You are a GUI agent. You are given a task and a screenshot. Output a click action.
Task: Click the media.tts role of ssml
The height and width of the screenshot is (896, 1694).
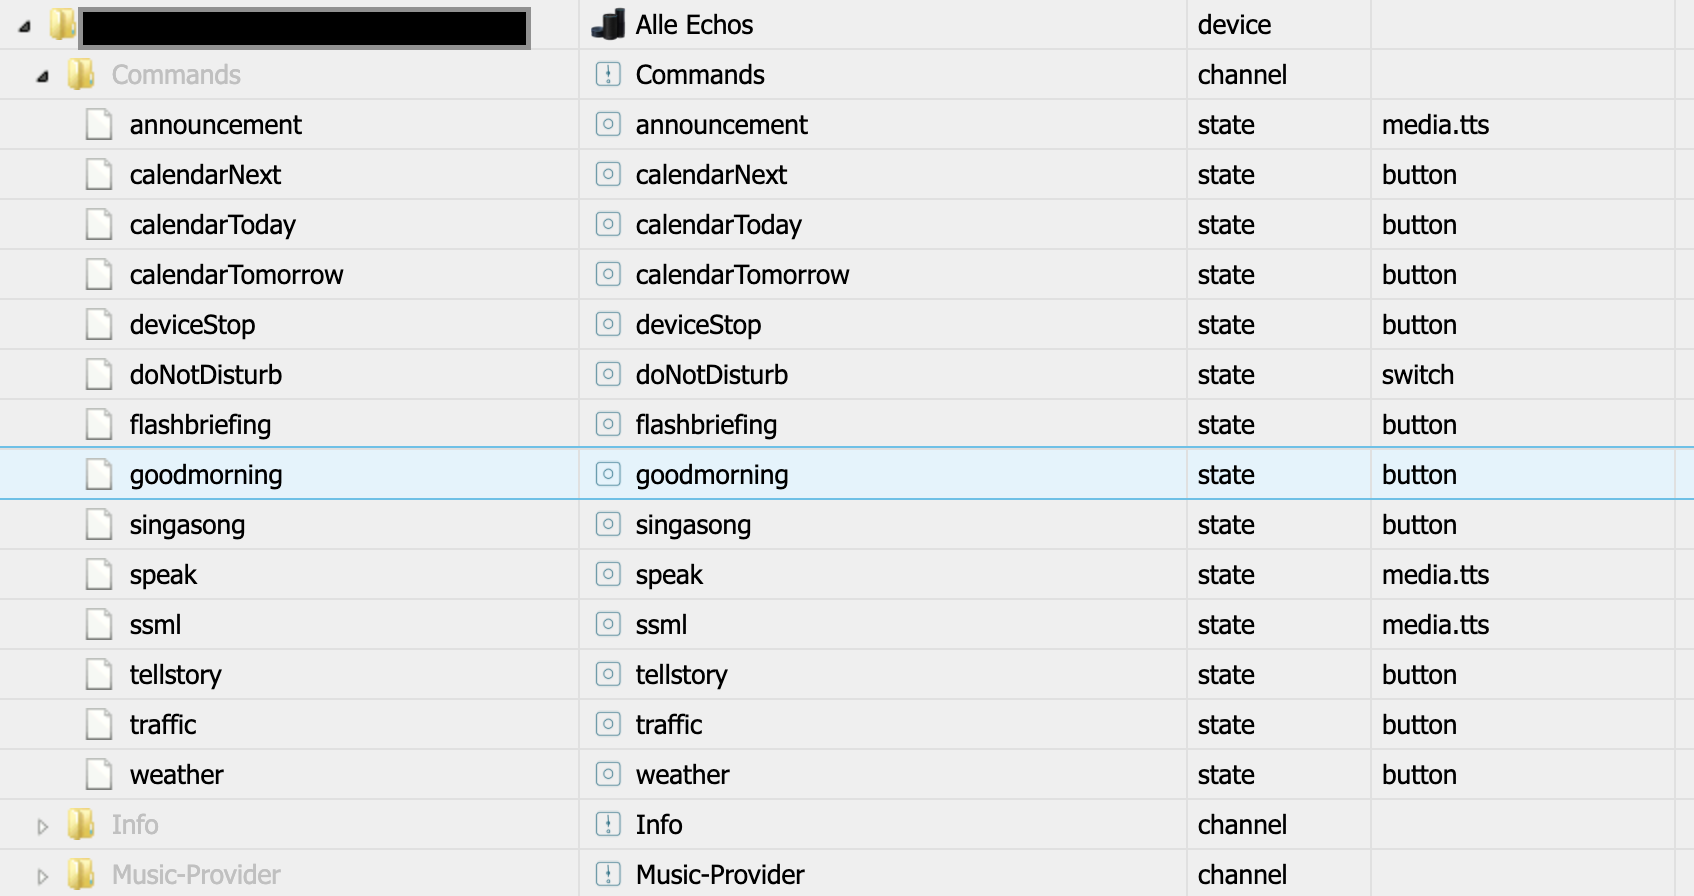1435,625
